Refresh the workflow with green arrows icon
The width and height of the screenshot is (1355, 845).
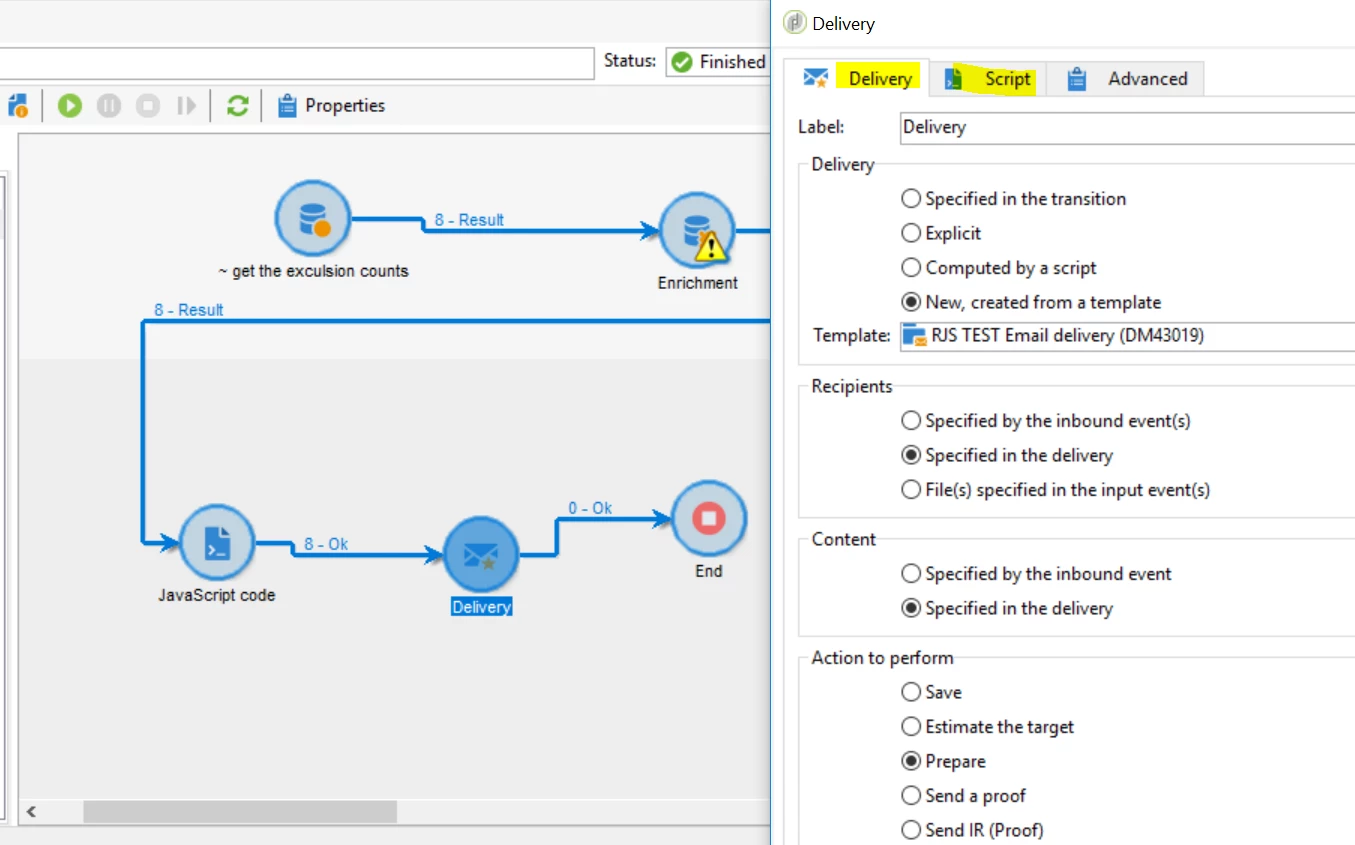click(237, 105)
